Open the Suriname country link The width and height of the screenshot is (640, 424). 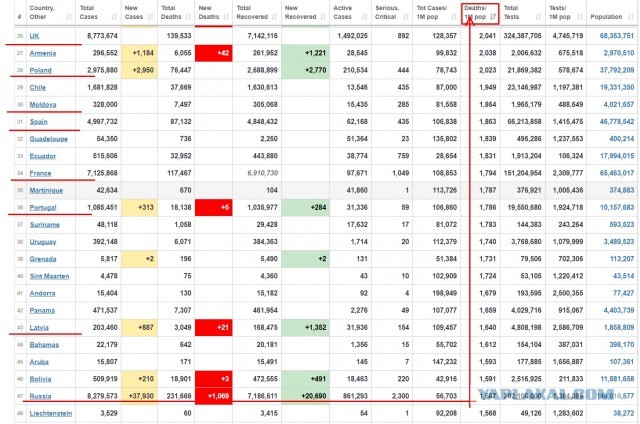(44, 224)
